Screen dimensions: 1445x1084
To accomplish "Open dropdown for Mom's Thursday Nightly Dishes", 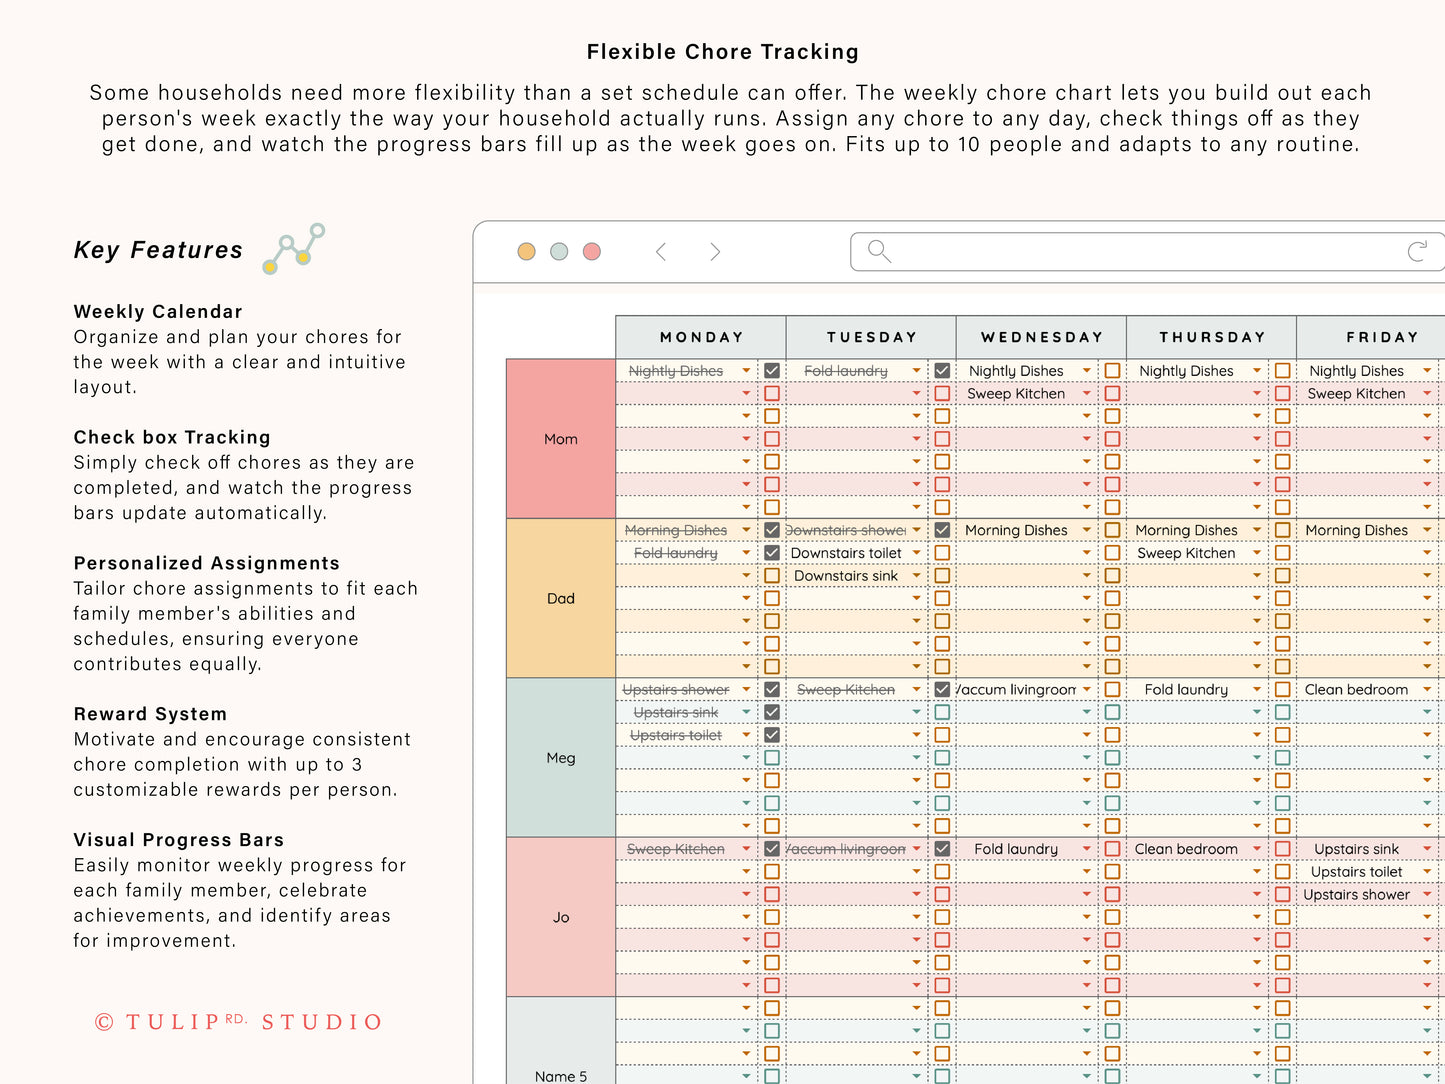I will pos(1257,371).
